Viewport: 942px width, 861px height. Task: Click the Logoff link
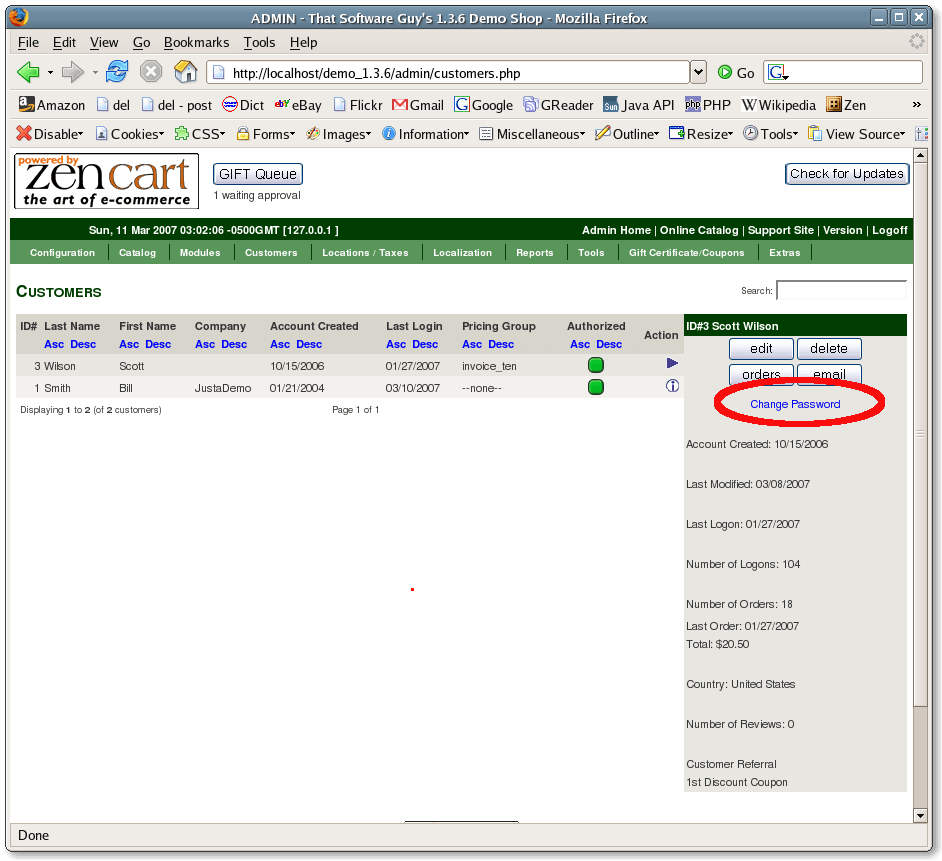pos(890,230)
